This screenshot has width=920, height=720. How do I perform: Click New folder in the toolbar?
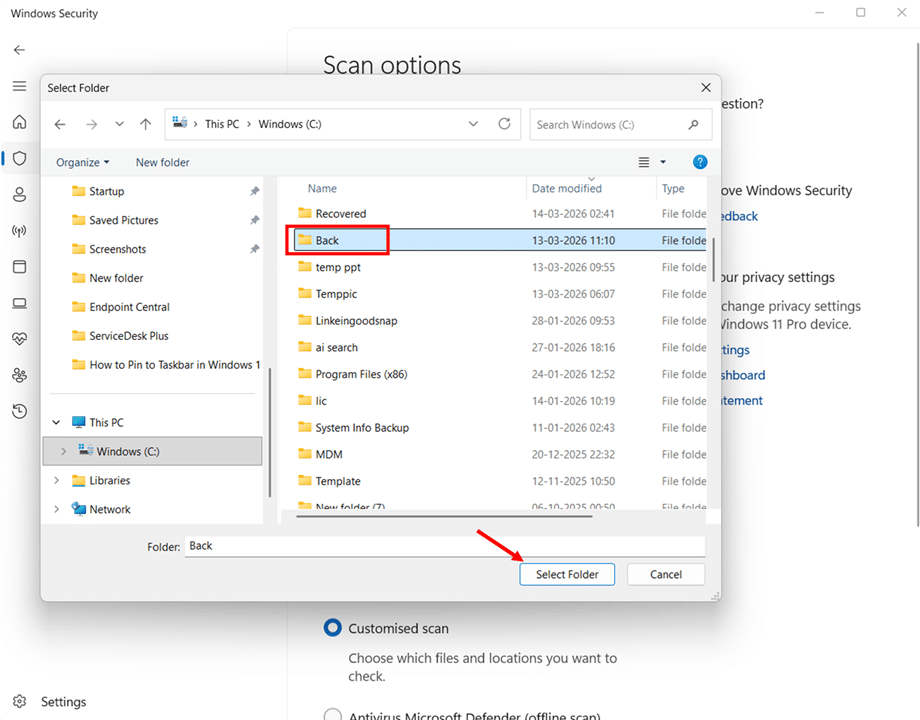coord(162,162)
